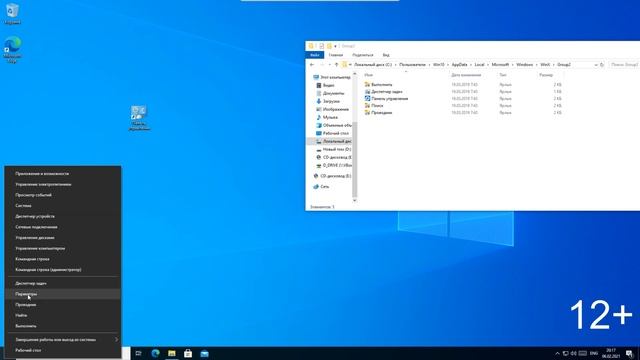Refresh the Explorer folder view
Screen dimensions: 640x360
point(602,65)
